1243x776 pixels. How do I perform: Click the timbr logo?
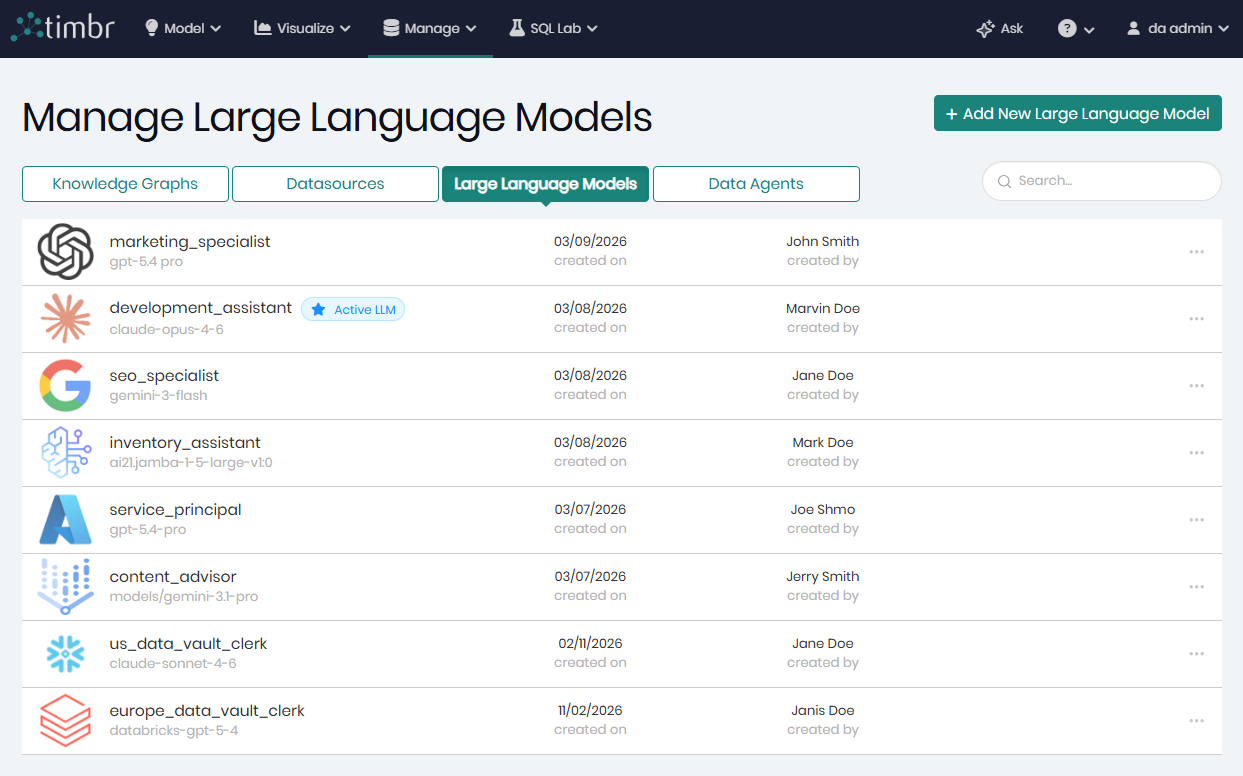click(x=62, y=28)
